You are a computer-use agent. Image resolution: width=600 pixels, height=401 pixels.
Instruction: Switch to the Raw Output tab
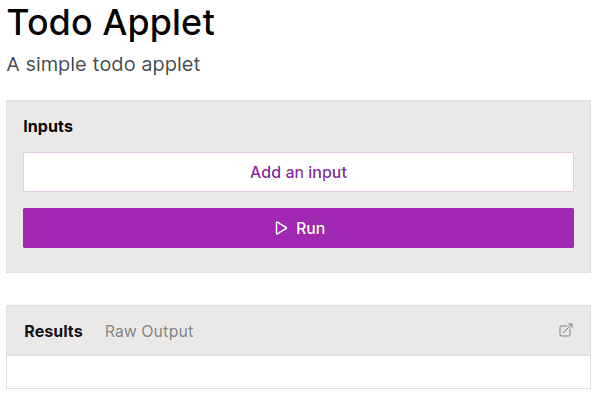pyautogui.click(x=149, y=331)
